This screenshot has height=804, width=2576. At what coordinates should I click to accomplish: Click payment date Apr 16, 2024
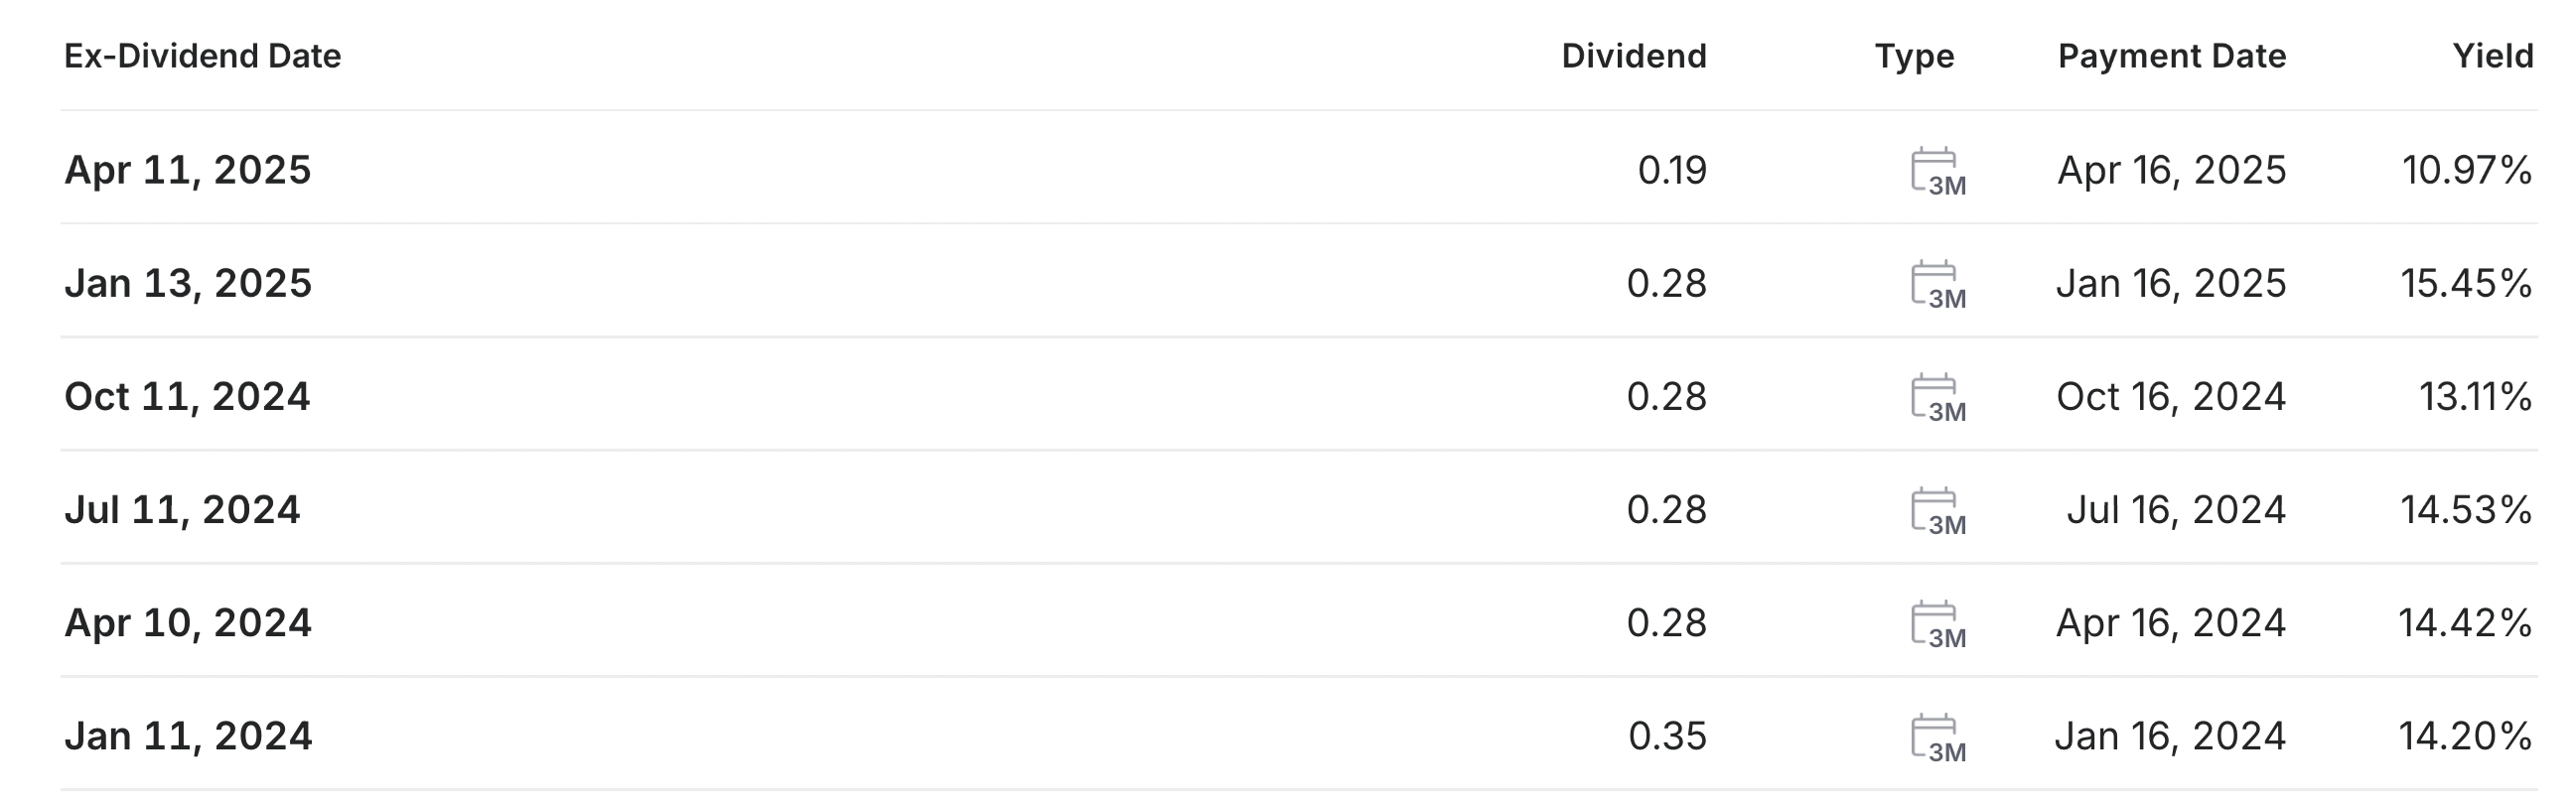tap(2171, 623)
